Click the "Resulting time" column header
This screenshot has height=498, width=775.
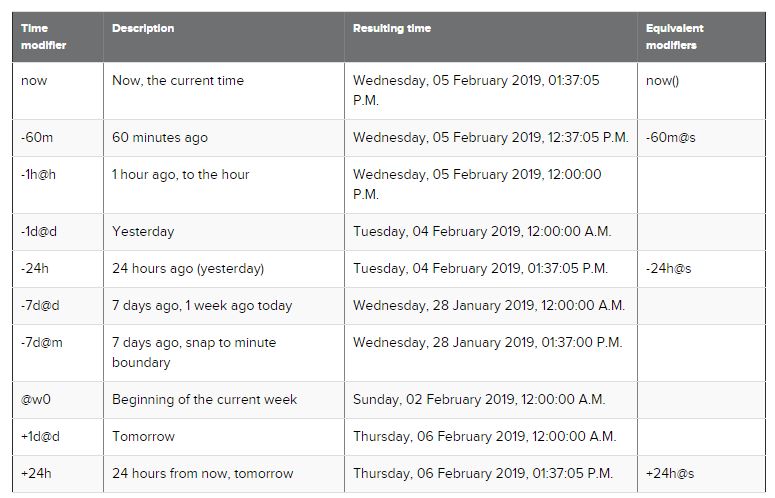coord(392,29)
